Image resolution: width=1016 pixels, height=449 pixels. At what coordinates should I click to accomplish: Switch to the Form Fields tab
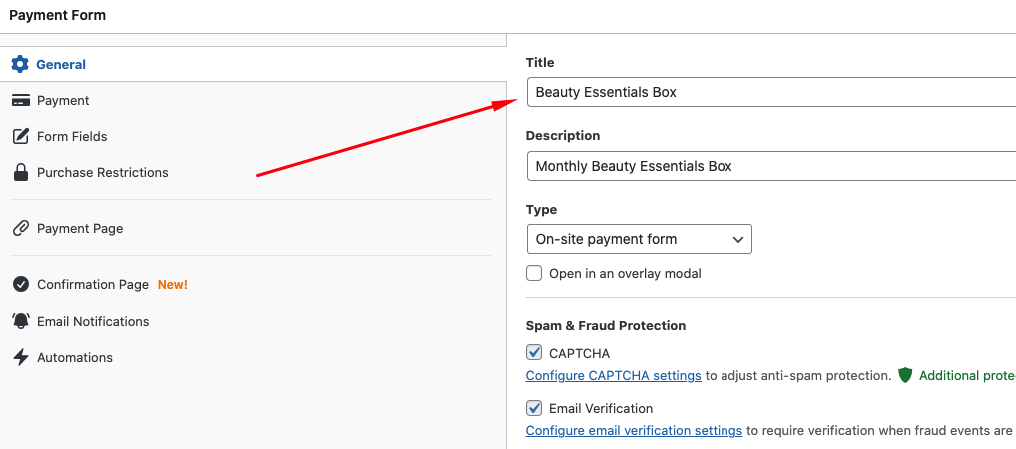pos(72,136)
